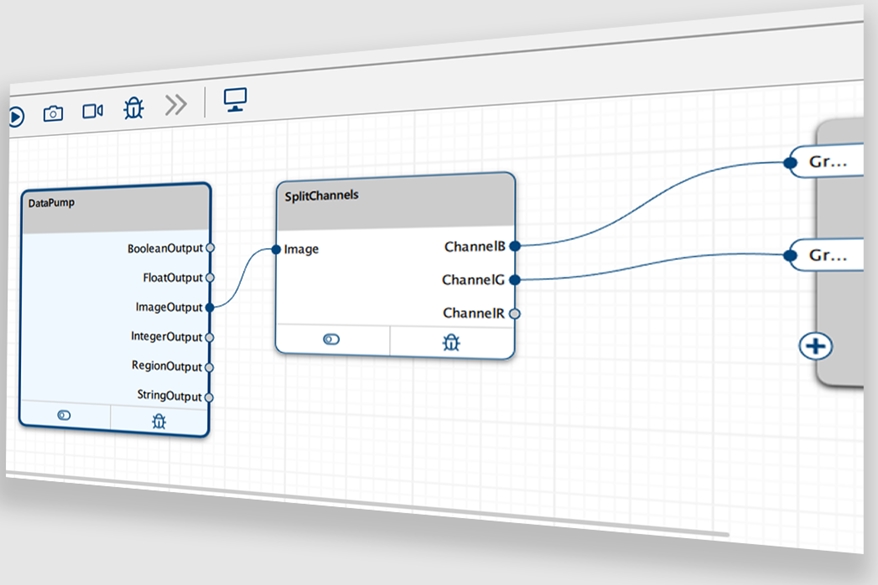
Task: Click the video camera record icon
Action: pyautogui.click(x=93, y=111)
